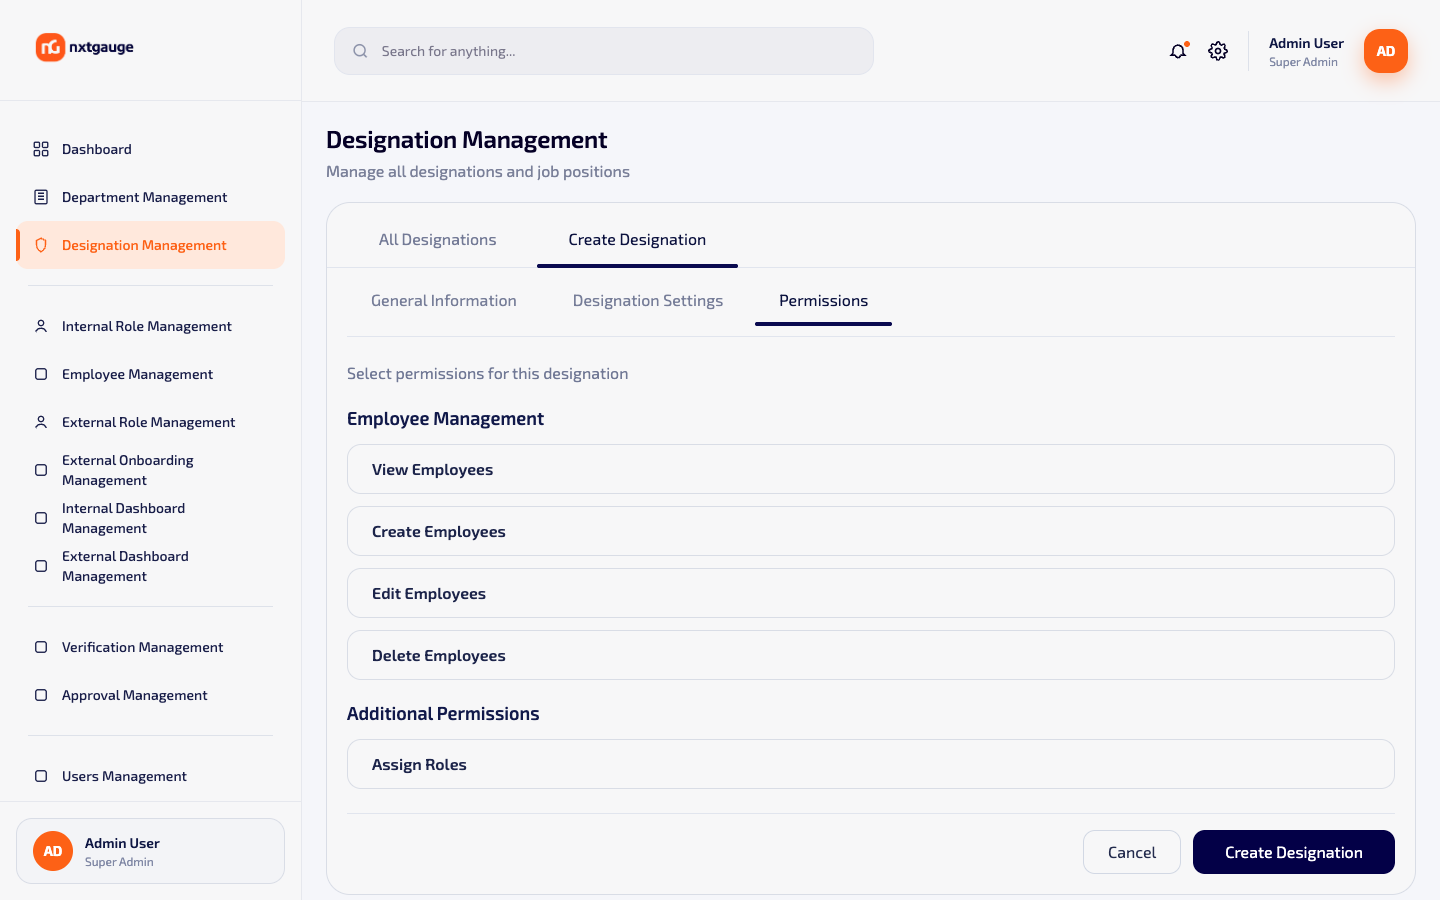This screenshot has height=900, width=1440.
Task: Open settings via the gear icon
Action: [x=1218, y=51]
